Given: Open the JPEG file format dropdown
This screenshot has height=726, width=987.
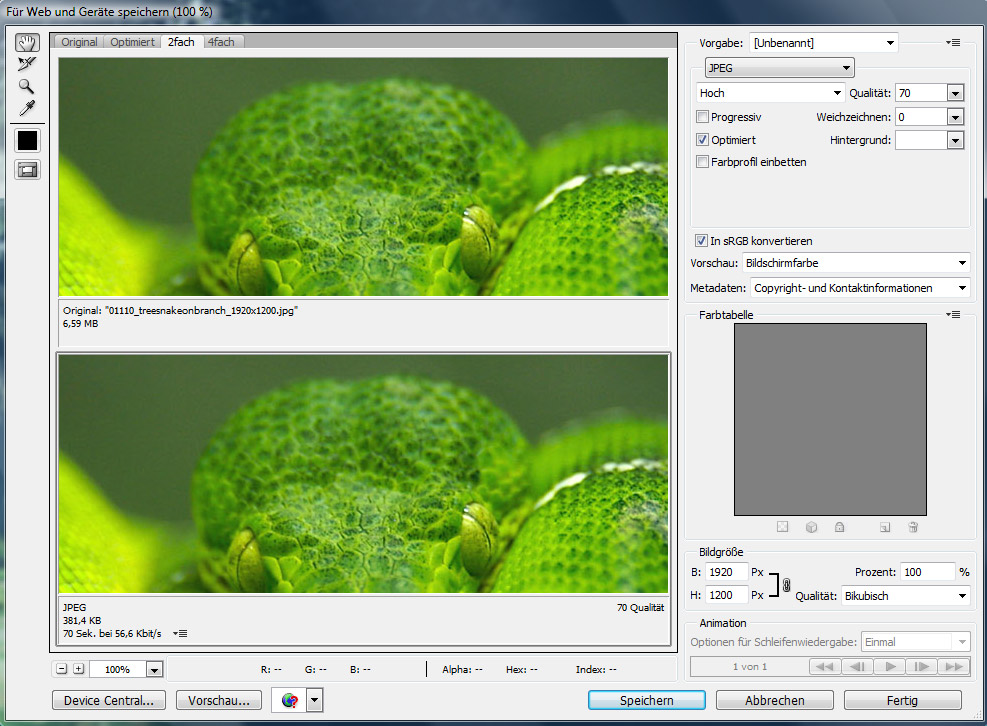Looking at the screenshot, I should (779, 67).
